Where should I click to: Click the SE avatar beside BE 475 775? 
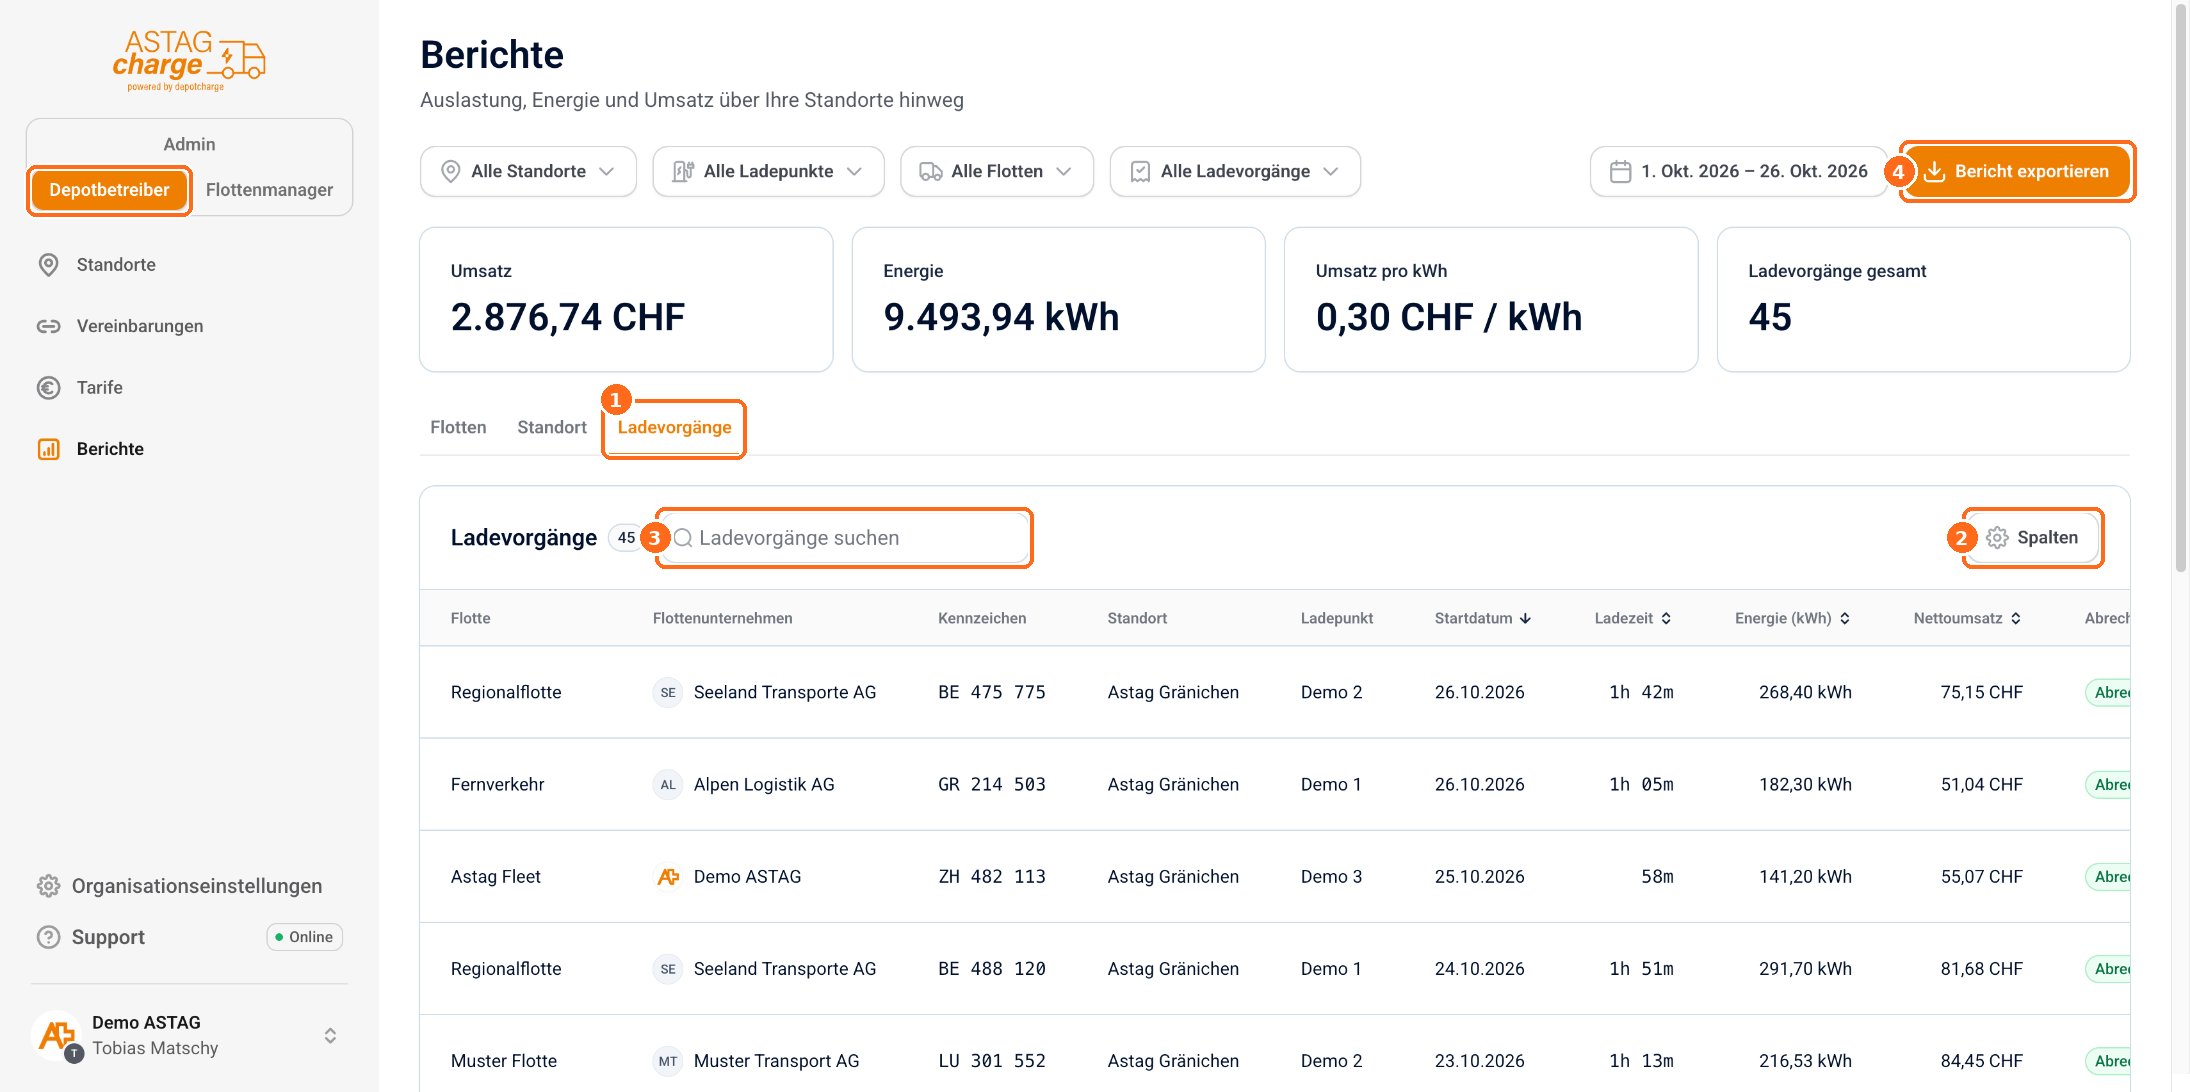(668, 693)
